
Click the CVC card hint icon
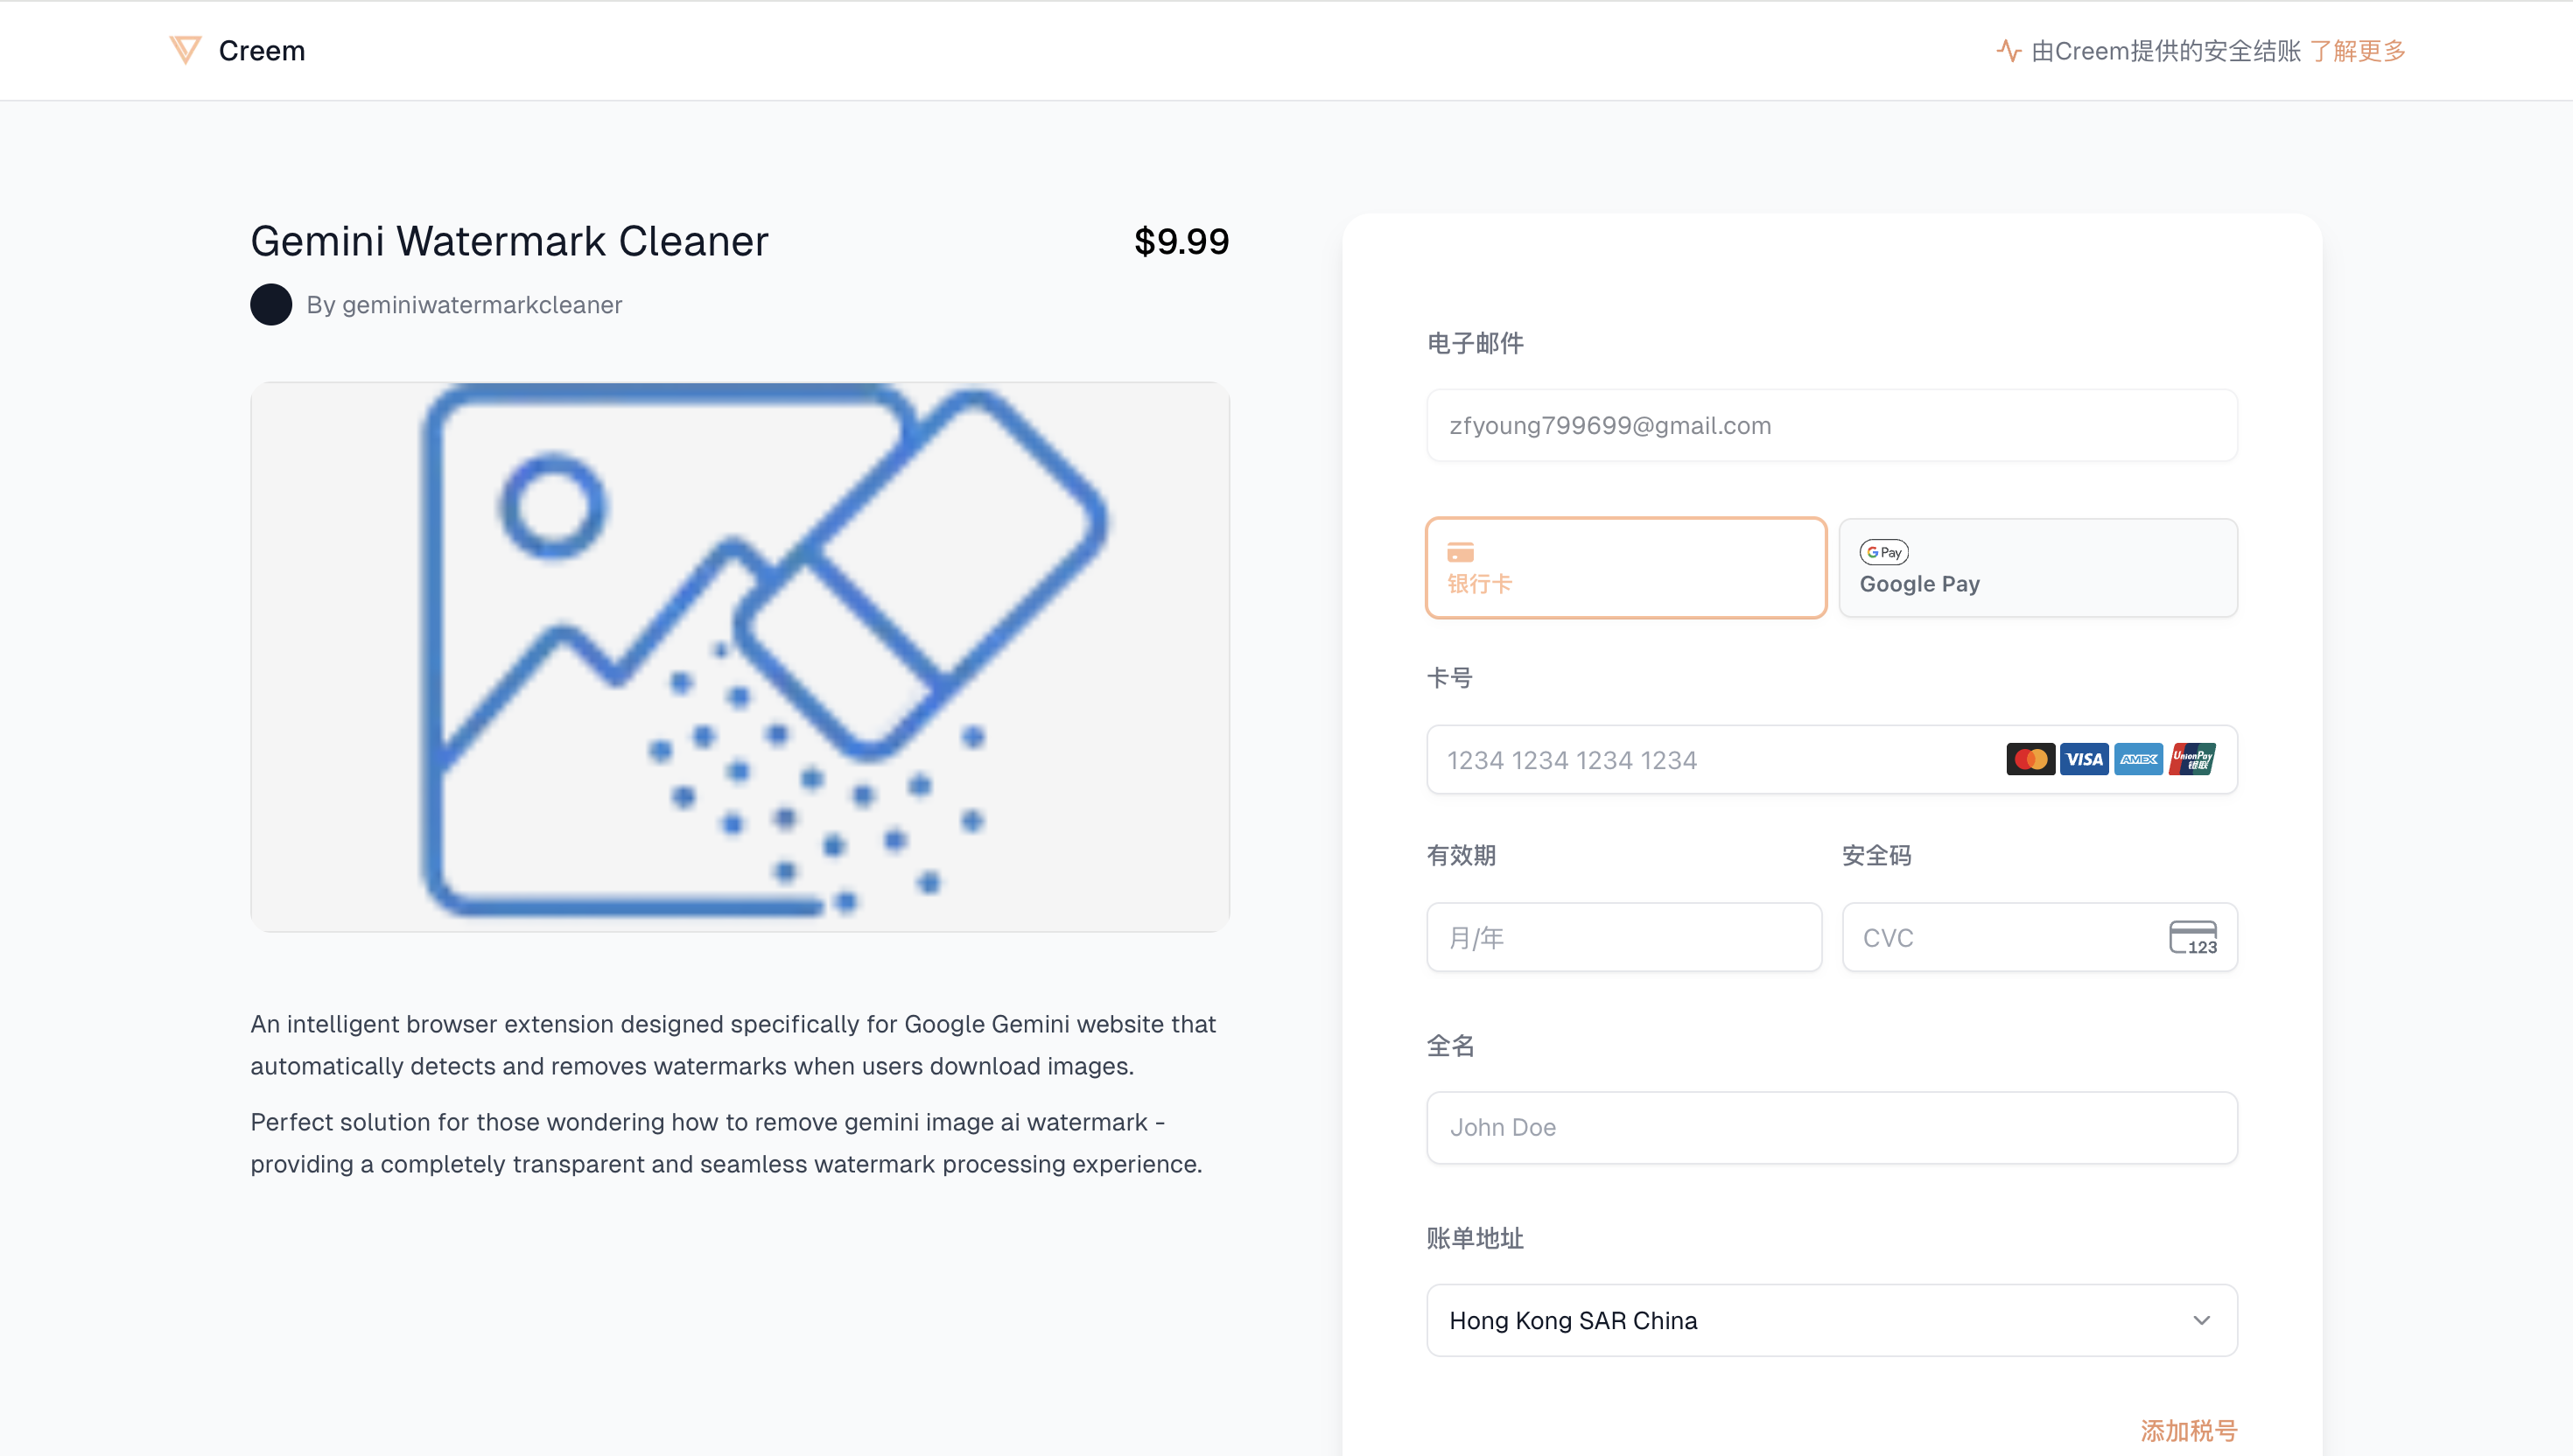click(2192, 937)
